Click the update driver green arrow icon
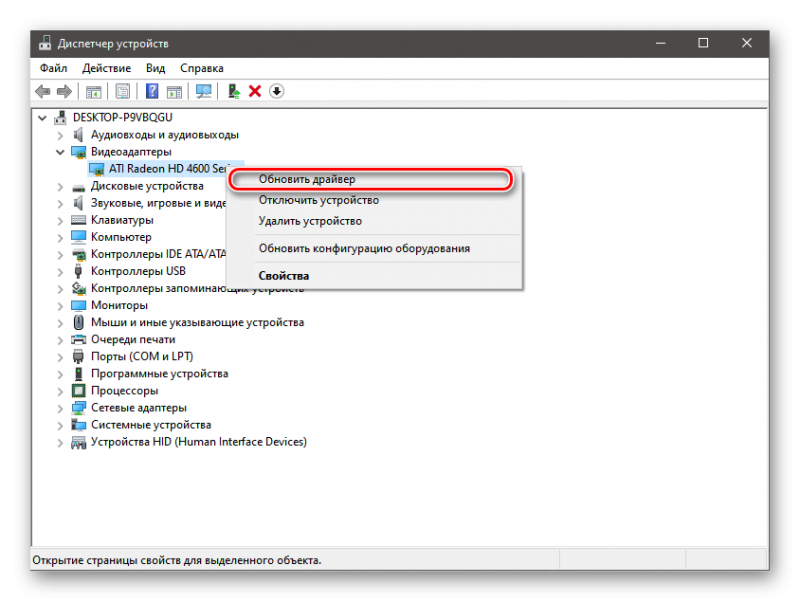This screenshot has height=602, width=800. point(234,92)
